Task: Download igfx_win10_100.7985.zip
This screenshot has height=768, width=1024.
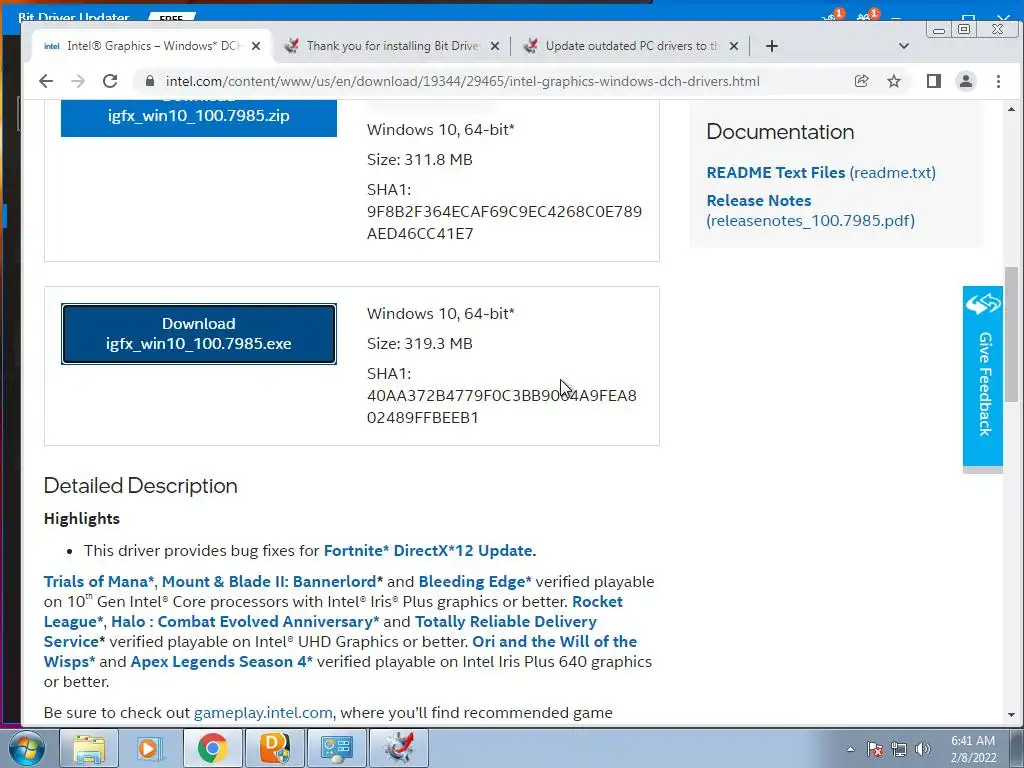Action: coord(199,116)
